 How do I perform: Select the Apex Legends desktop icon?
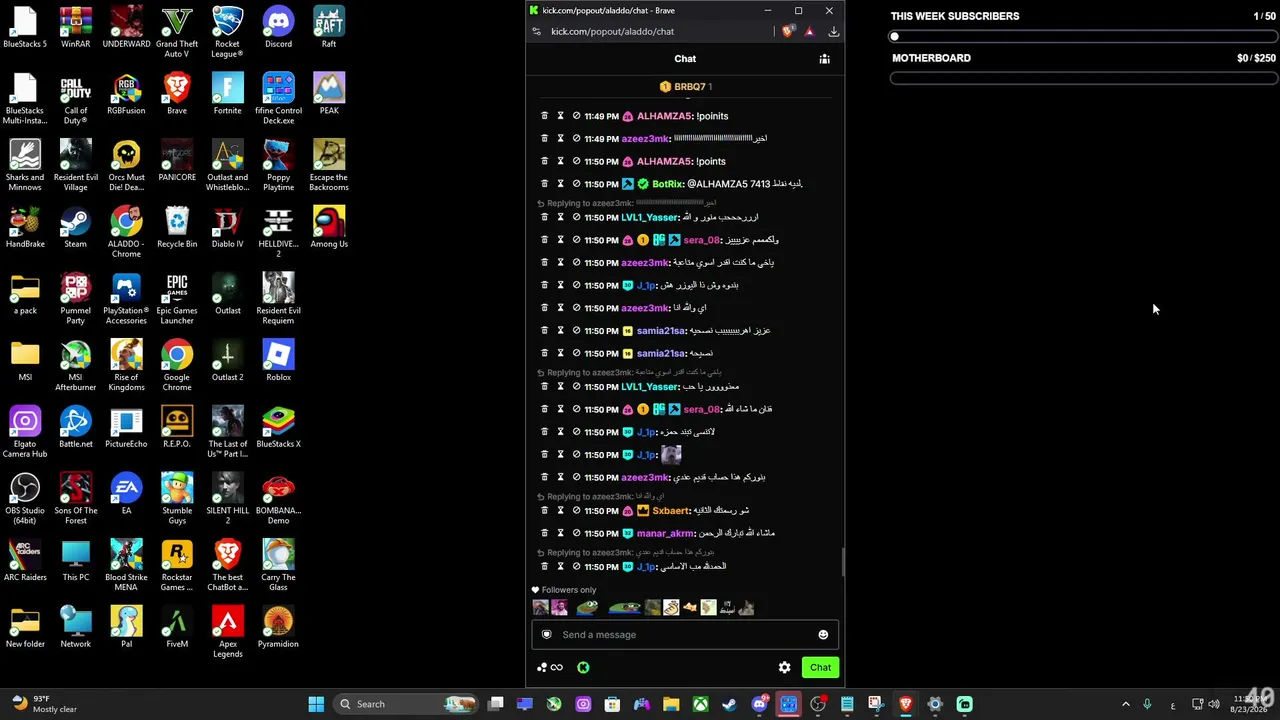227,633
